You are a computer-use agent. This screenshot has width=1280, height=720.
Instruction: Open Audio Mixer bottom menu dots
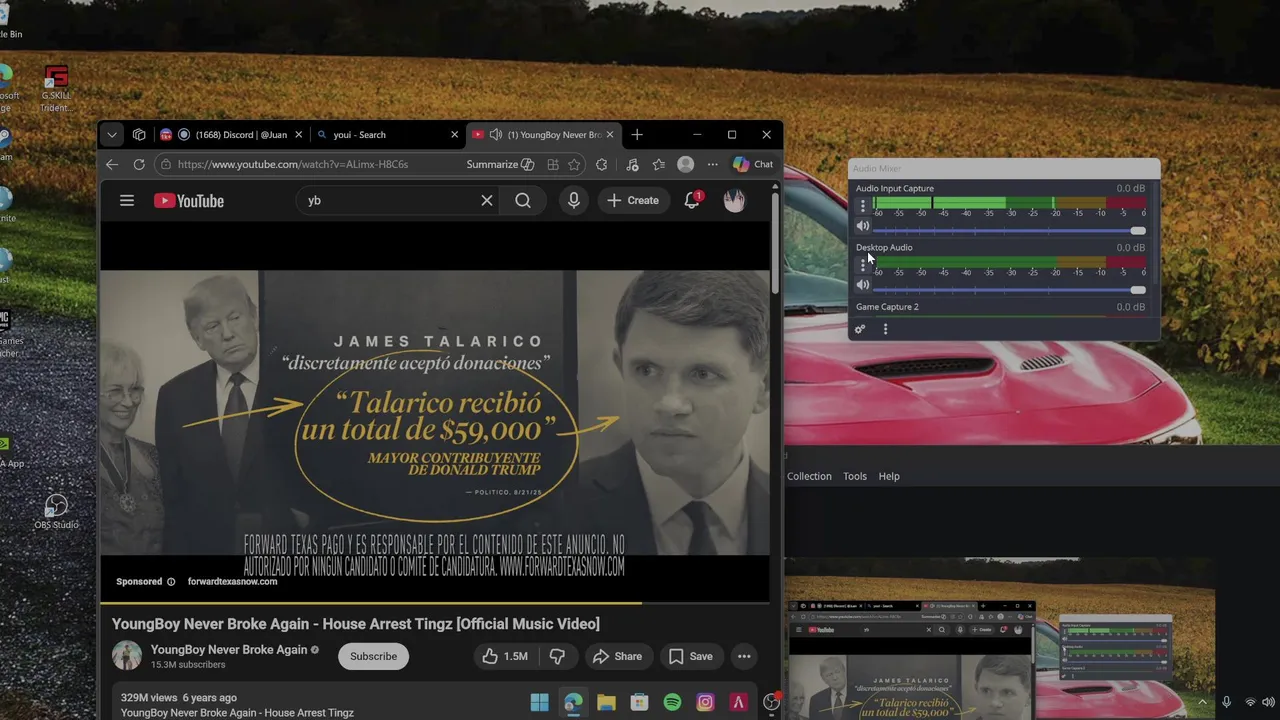(x=885, y=329)
